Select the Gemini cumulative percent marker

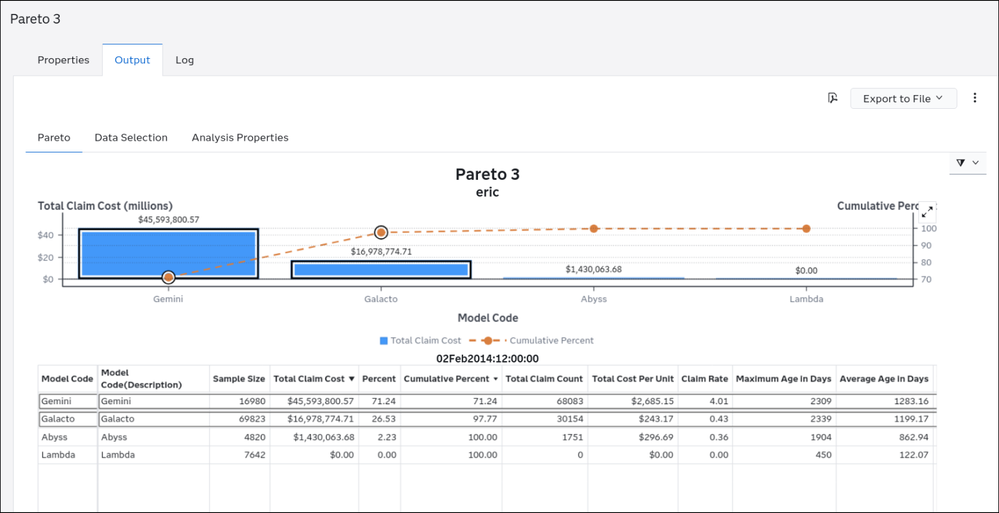[168, 277]
